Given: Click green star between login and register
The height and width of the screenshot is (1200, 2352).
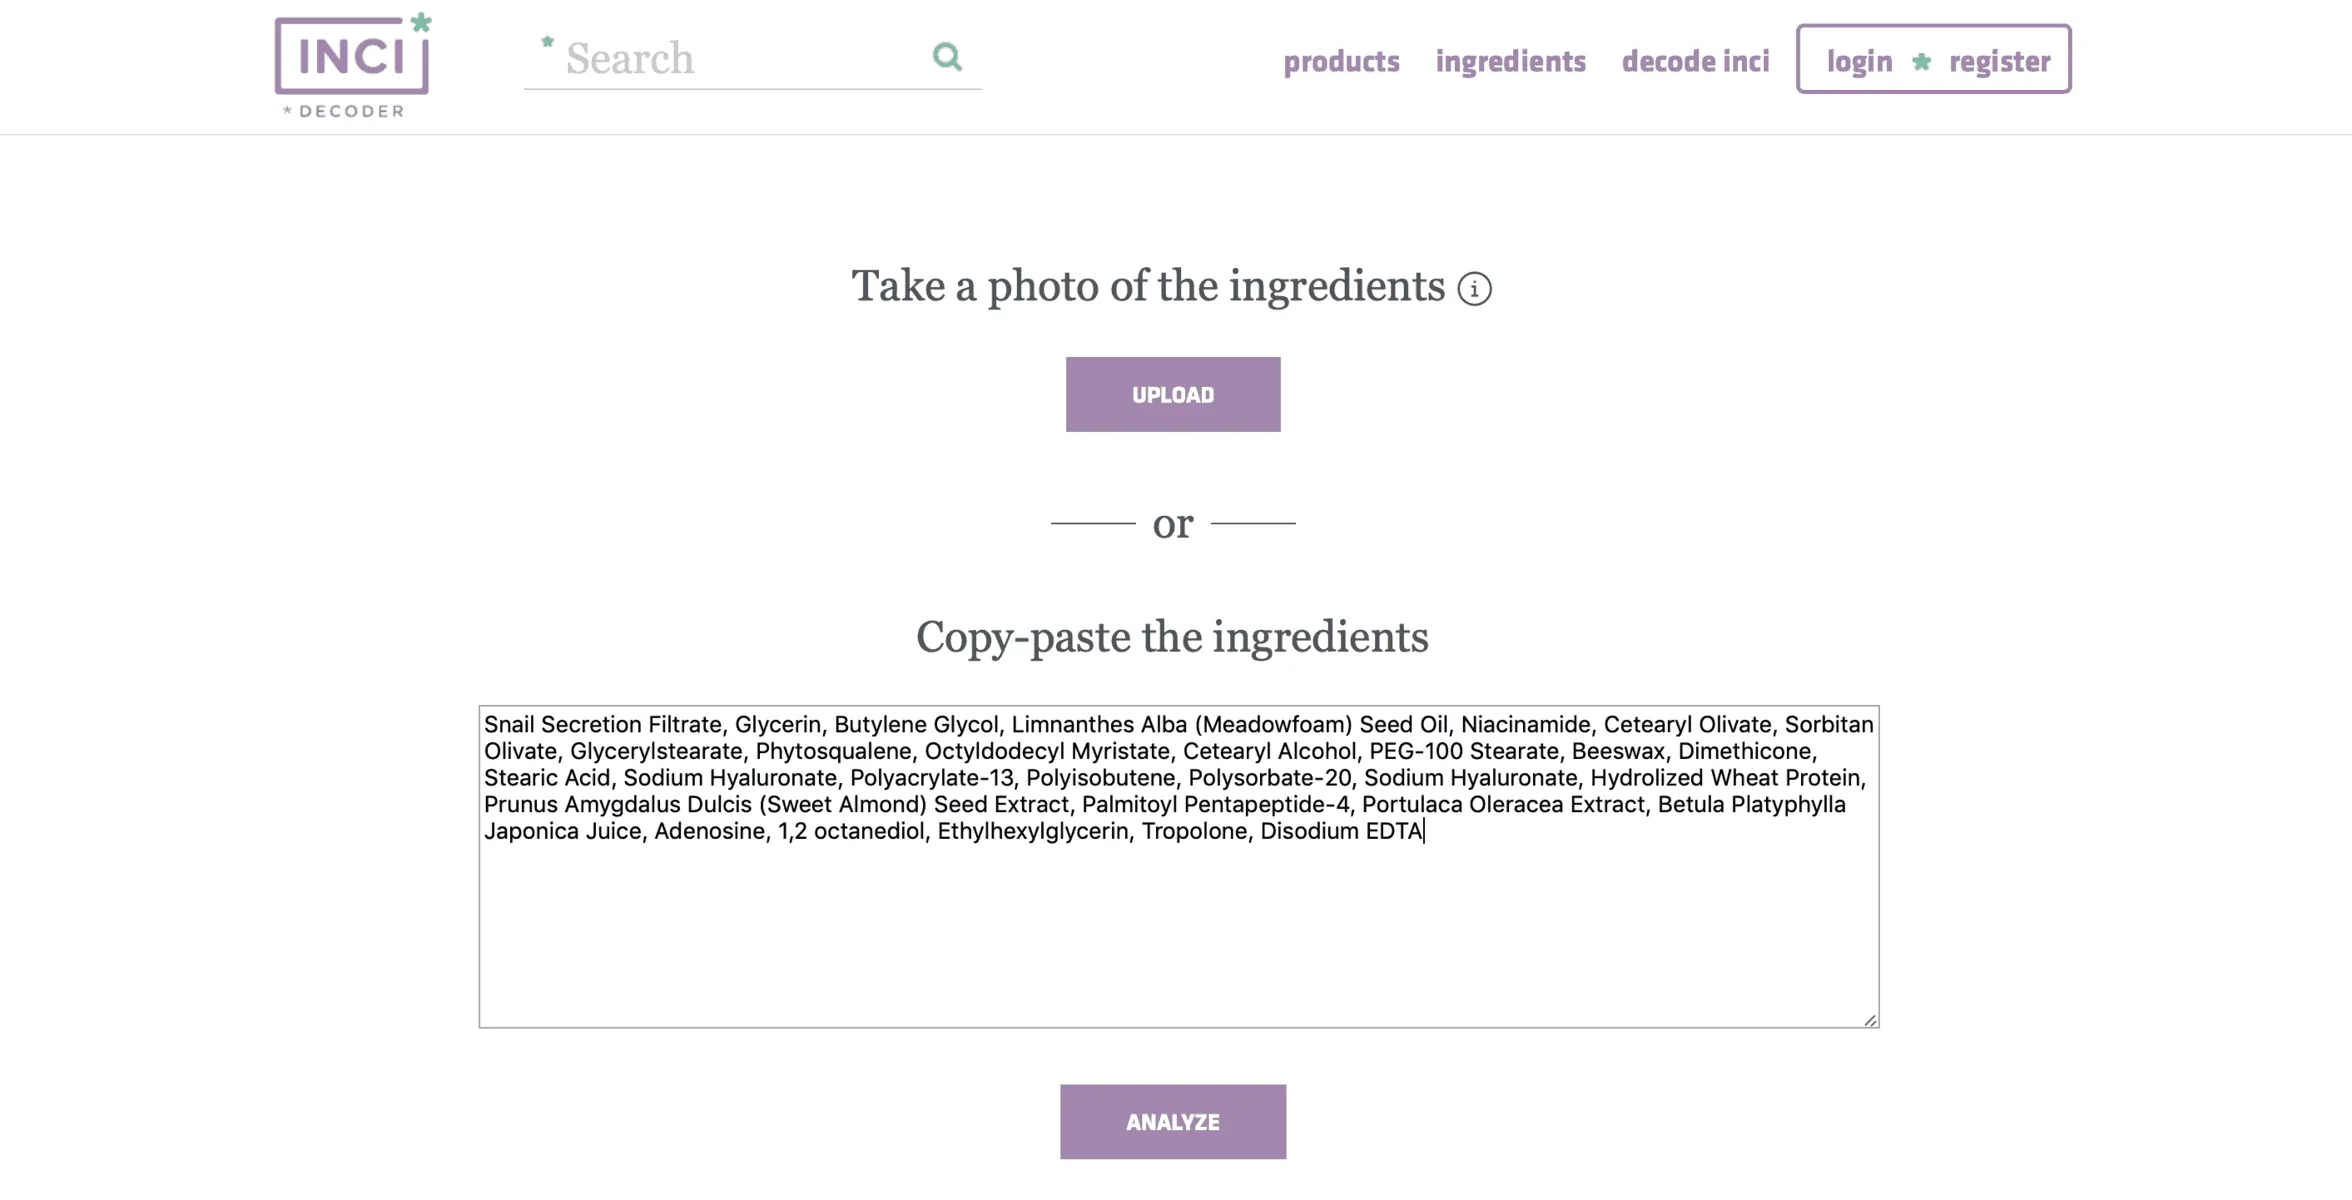Looking at the screenshot, I should point(1921,62).
